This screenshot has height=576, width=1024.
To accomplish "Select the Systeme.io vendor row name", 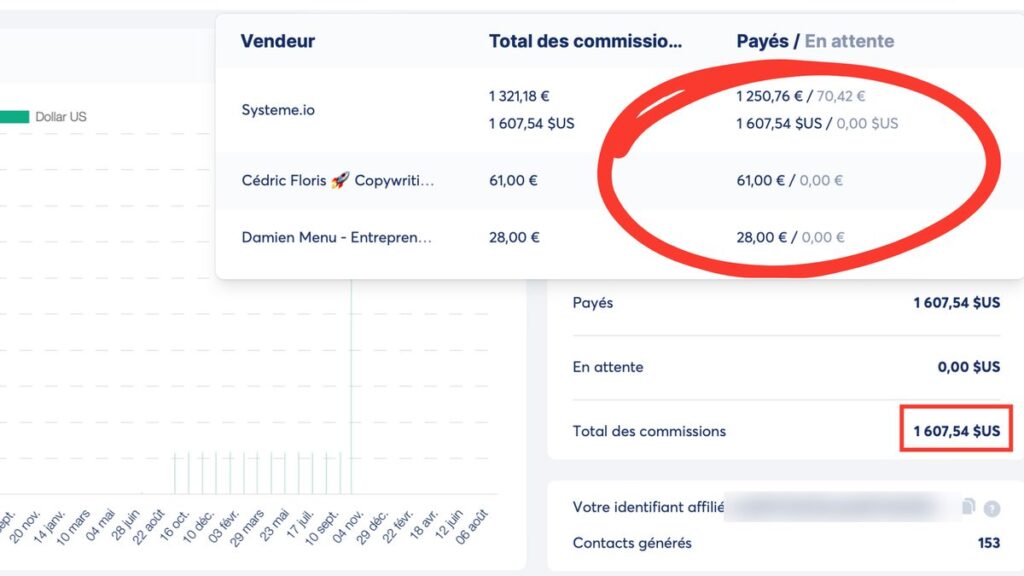I will 278,110.
